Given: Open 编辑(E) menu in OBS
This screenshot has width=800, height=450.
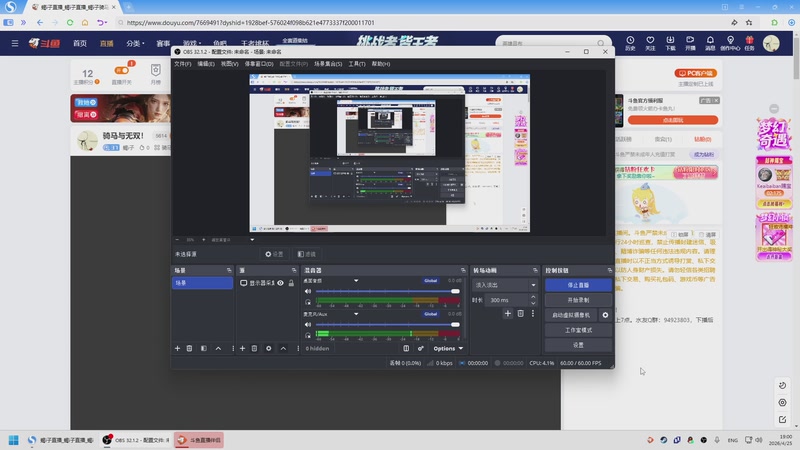Looking at the screenshot, I should tap(206, 64).
